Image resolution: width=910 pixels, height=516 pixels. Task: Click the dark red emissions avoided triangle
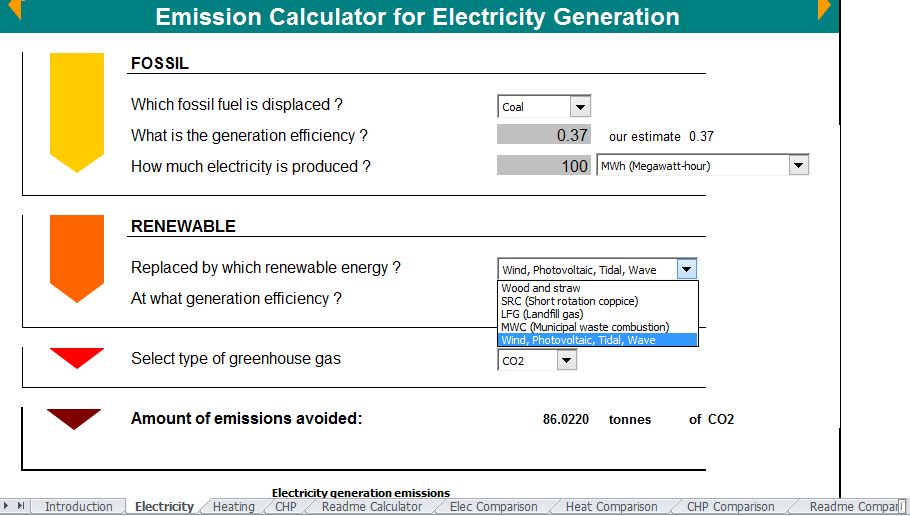tap(74, 418)
